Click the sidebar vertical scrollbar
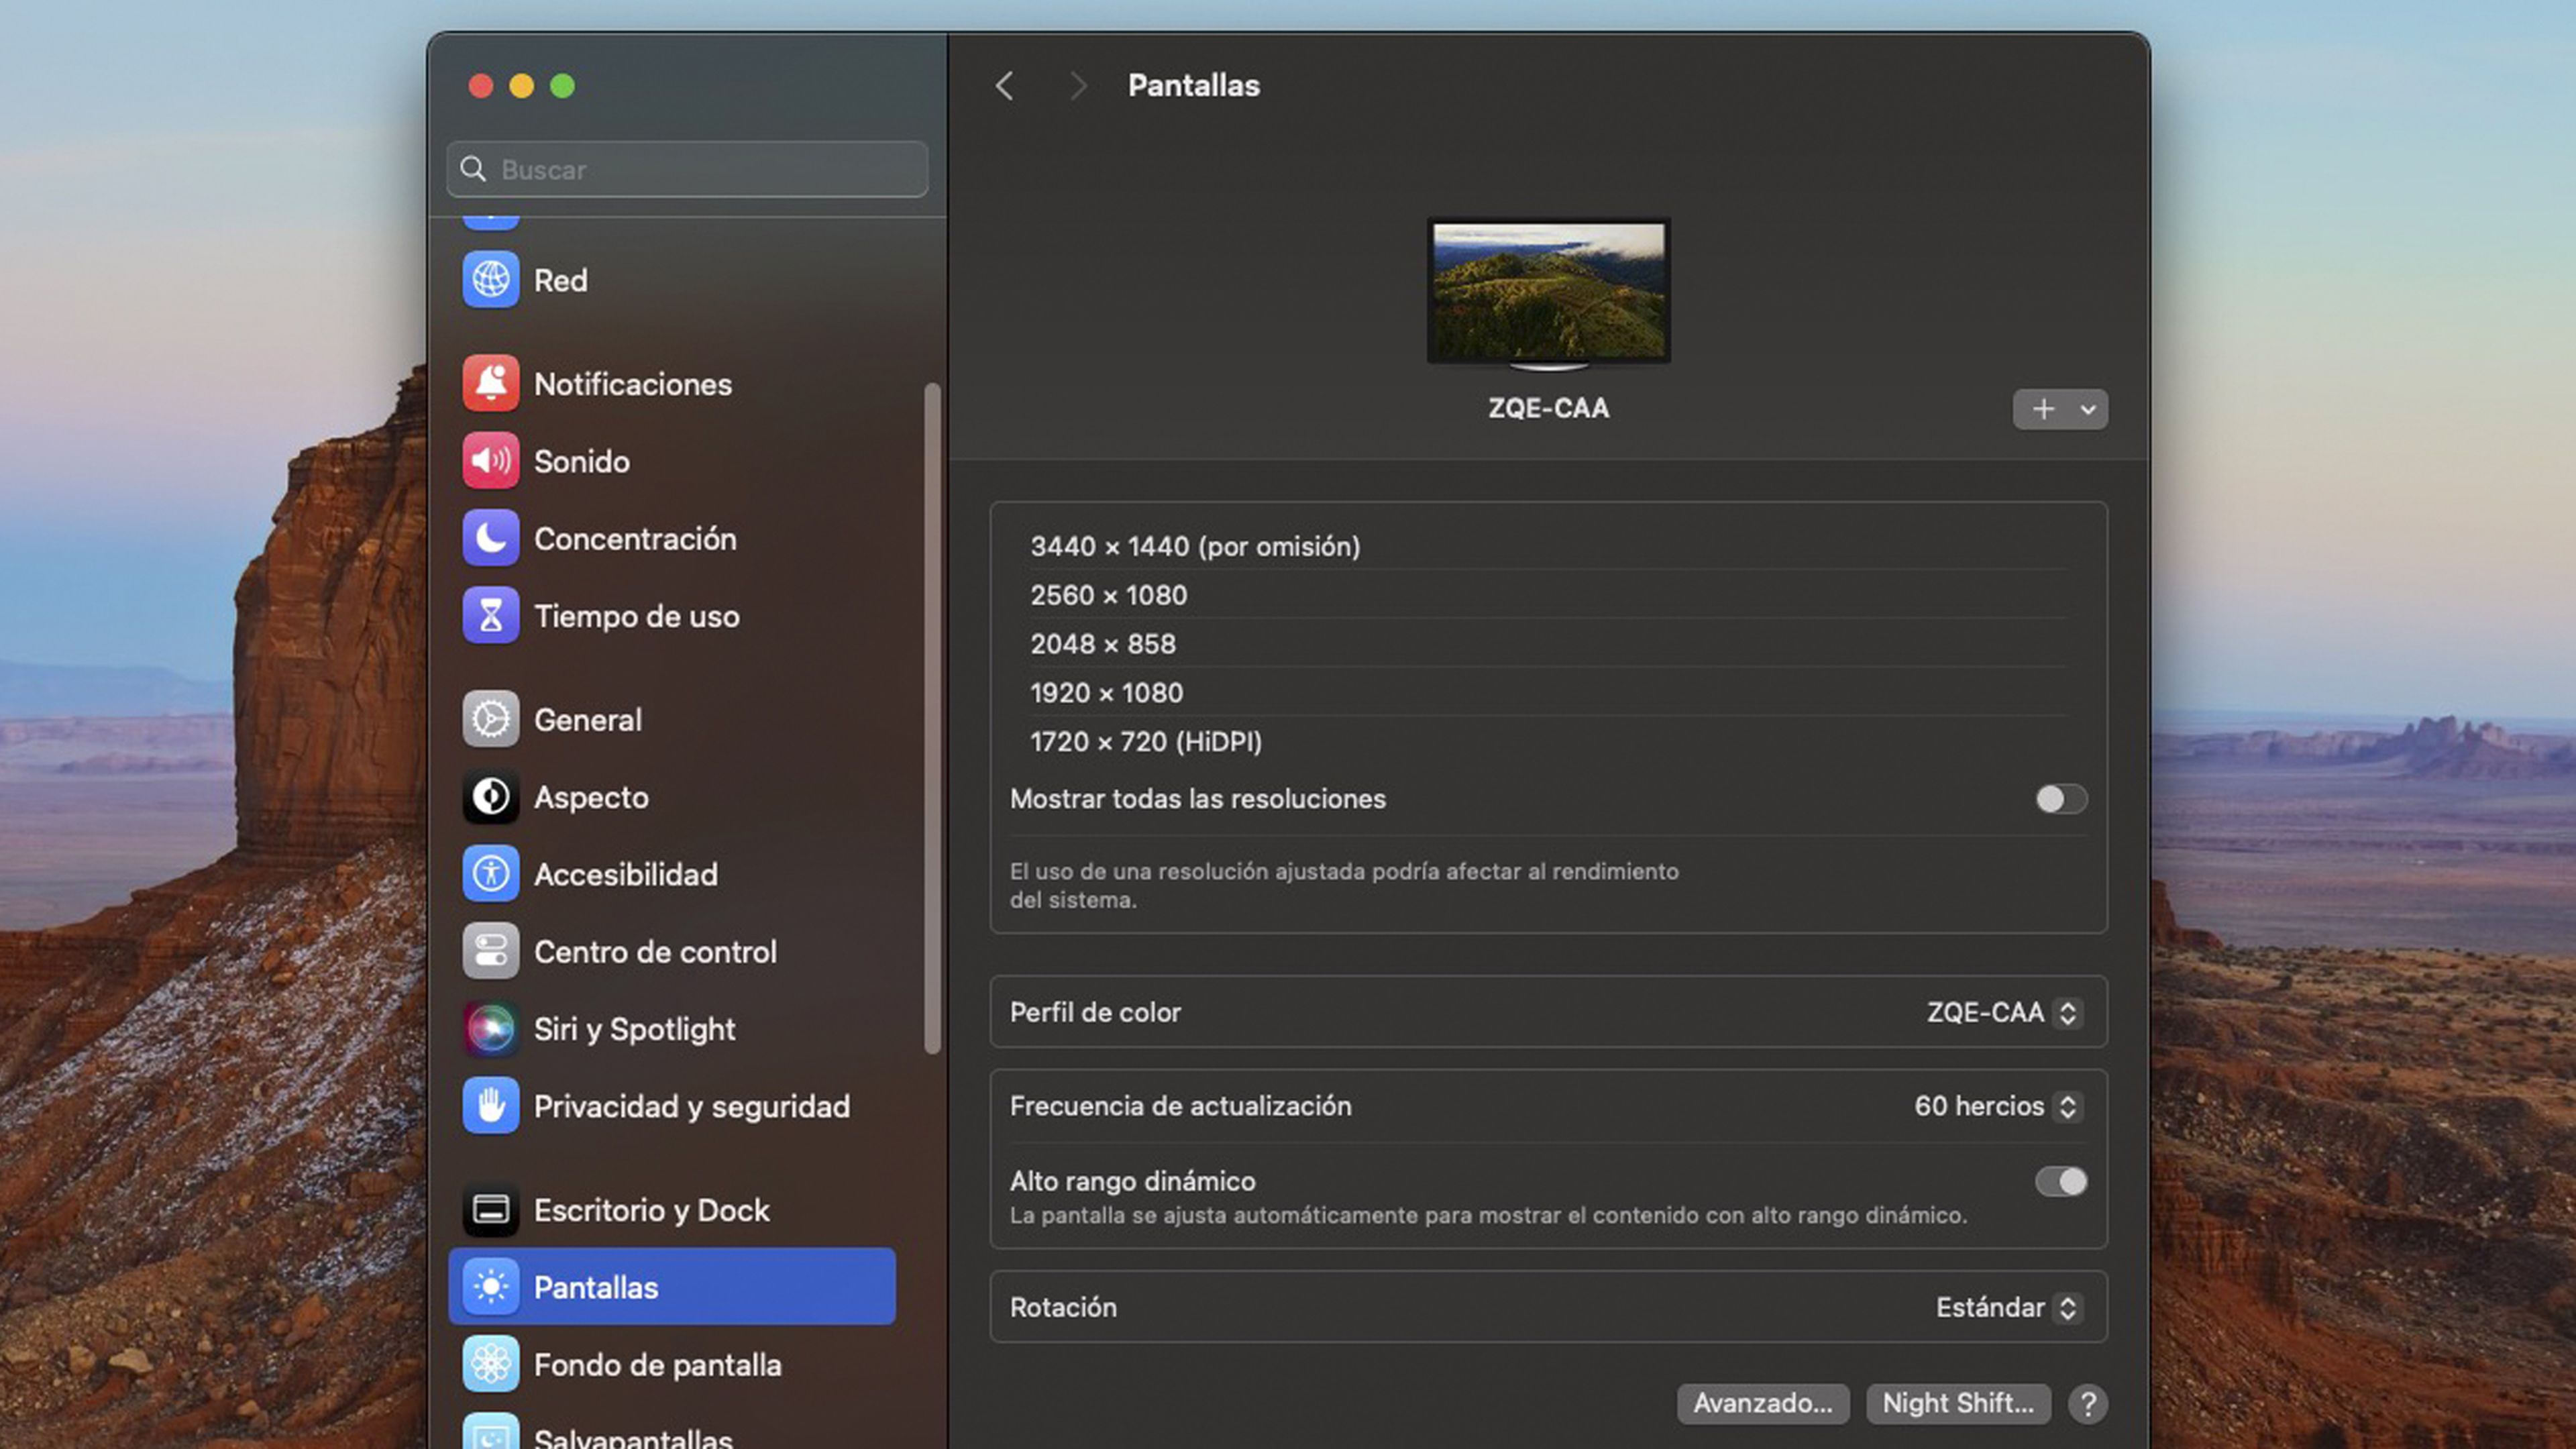 coord(932,718)
